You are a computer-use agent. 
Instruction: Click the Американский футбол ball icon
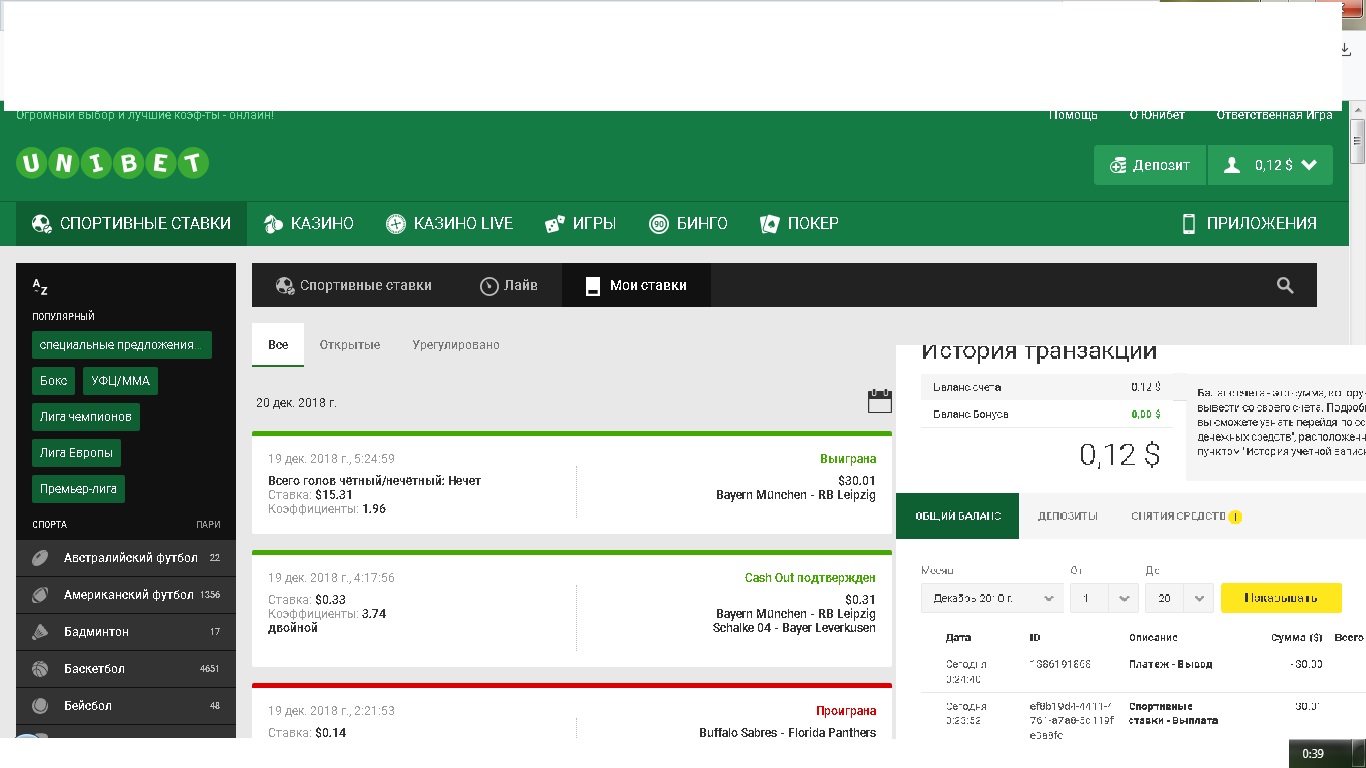tap(40, 595)
